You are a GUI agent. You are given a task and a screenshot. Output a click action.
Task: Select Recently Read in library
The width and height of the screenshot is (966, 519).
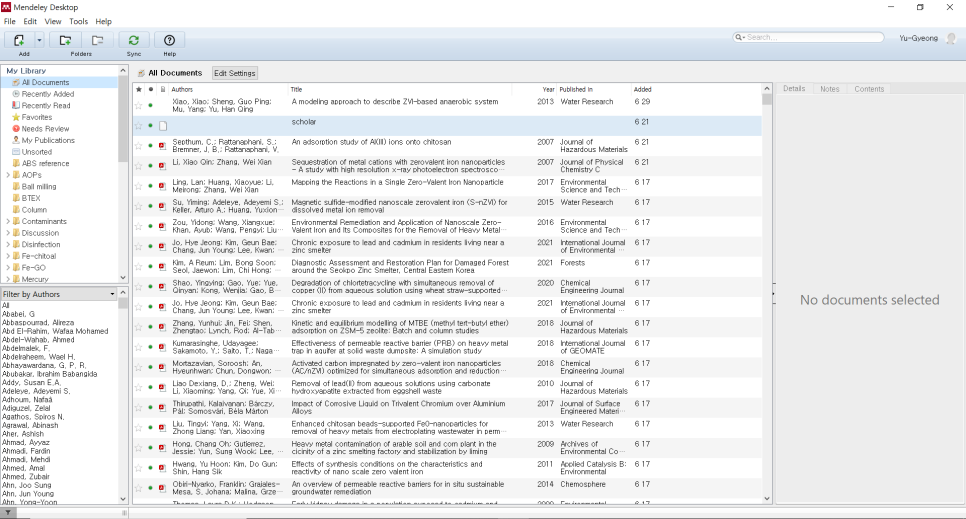(x=46, y=105)
